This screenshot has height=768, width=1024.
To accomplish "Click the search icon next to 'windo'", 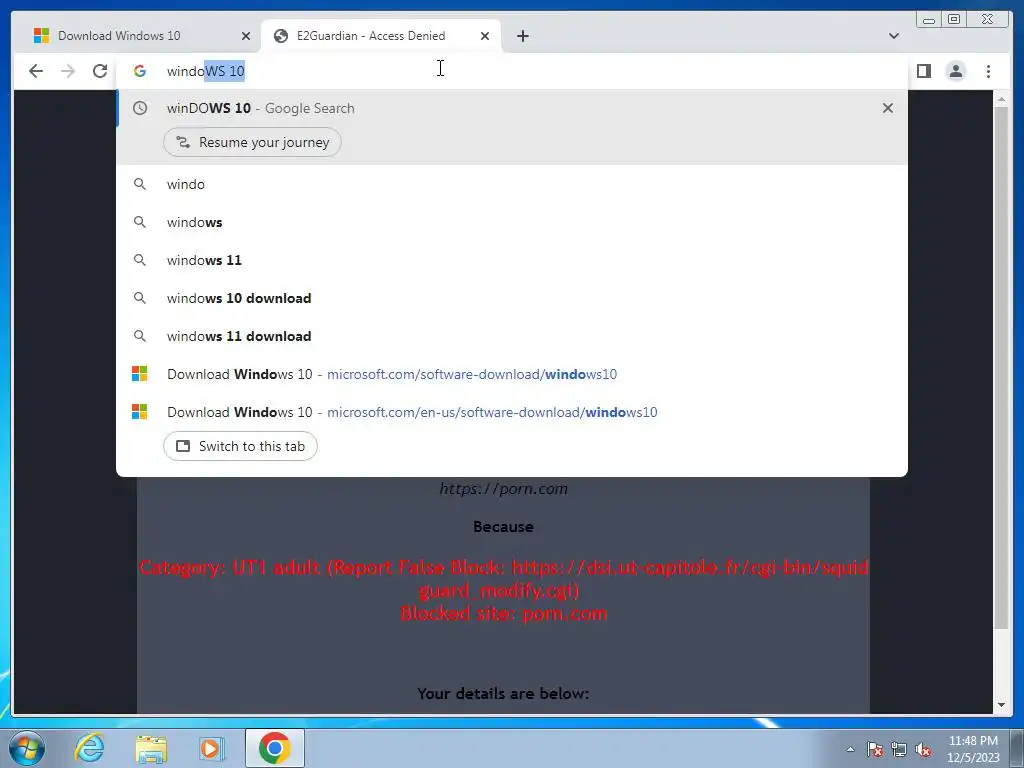I will point(140,184).
